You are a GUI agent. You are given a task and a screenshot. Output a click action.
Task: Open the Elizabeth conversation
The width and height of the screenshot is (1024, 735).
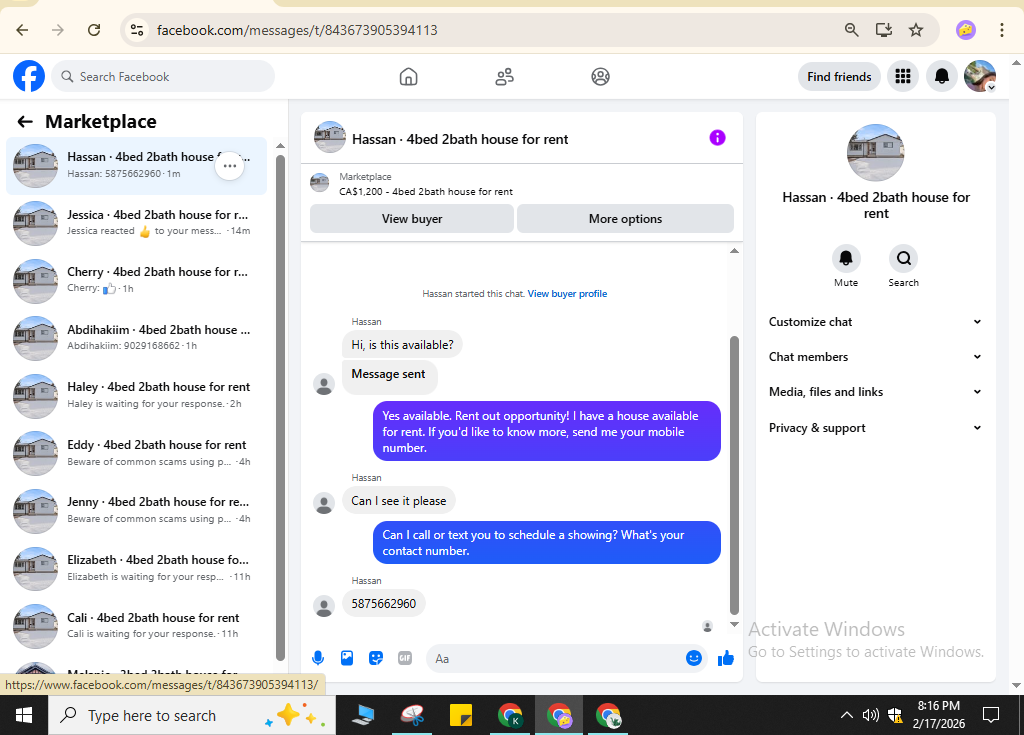(136, 568)
